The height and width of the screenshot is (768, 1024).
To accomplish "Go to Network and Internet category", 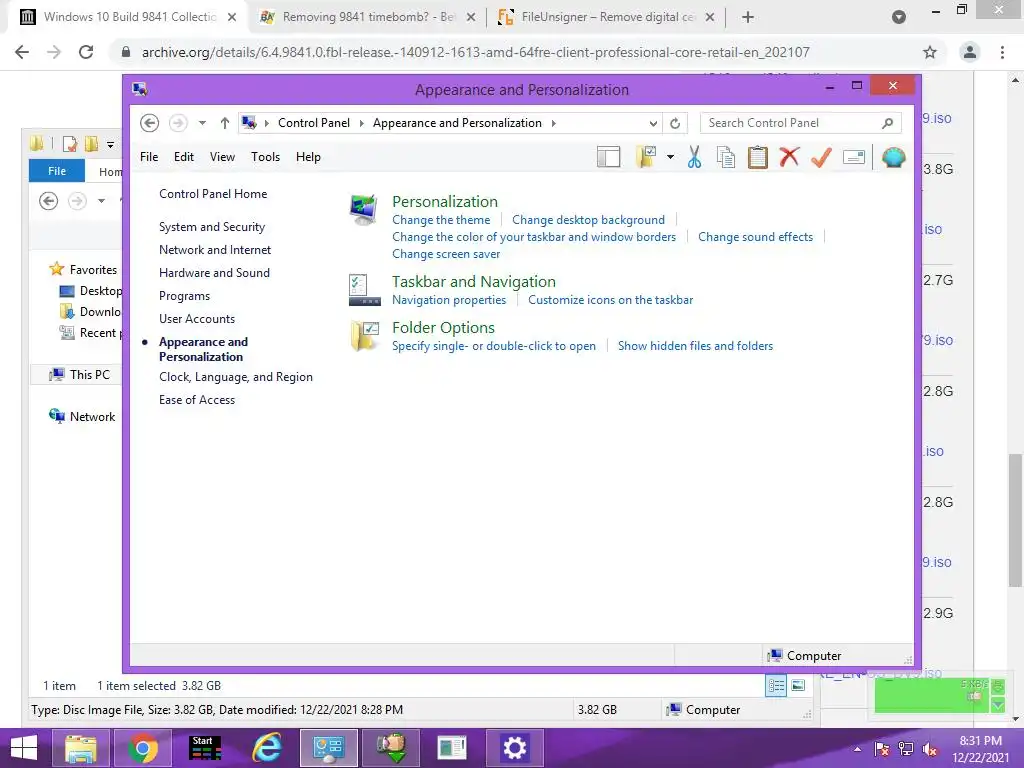I will point(215,249).
